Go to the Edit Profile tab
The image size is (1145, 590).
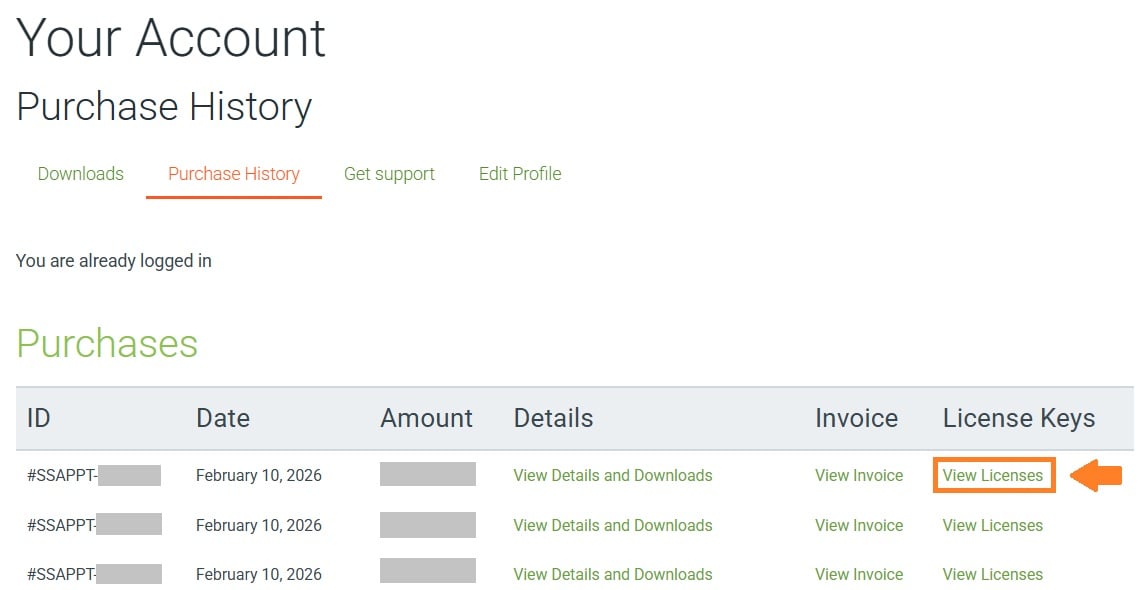click(x=520, y=174)
